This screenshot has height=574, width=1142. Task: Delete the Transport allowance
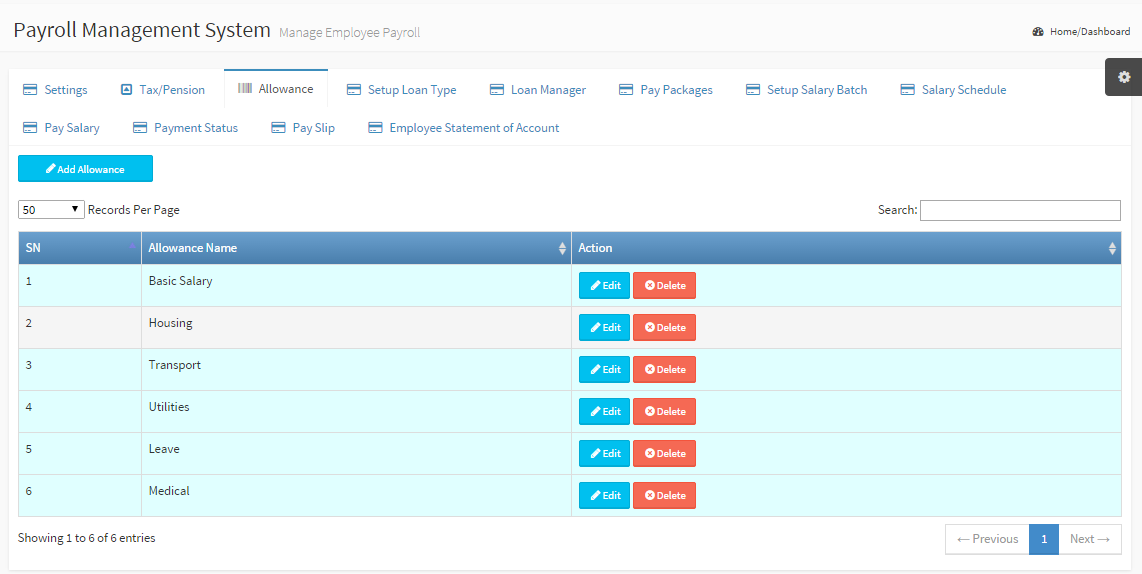click(x=664, y=370)
